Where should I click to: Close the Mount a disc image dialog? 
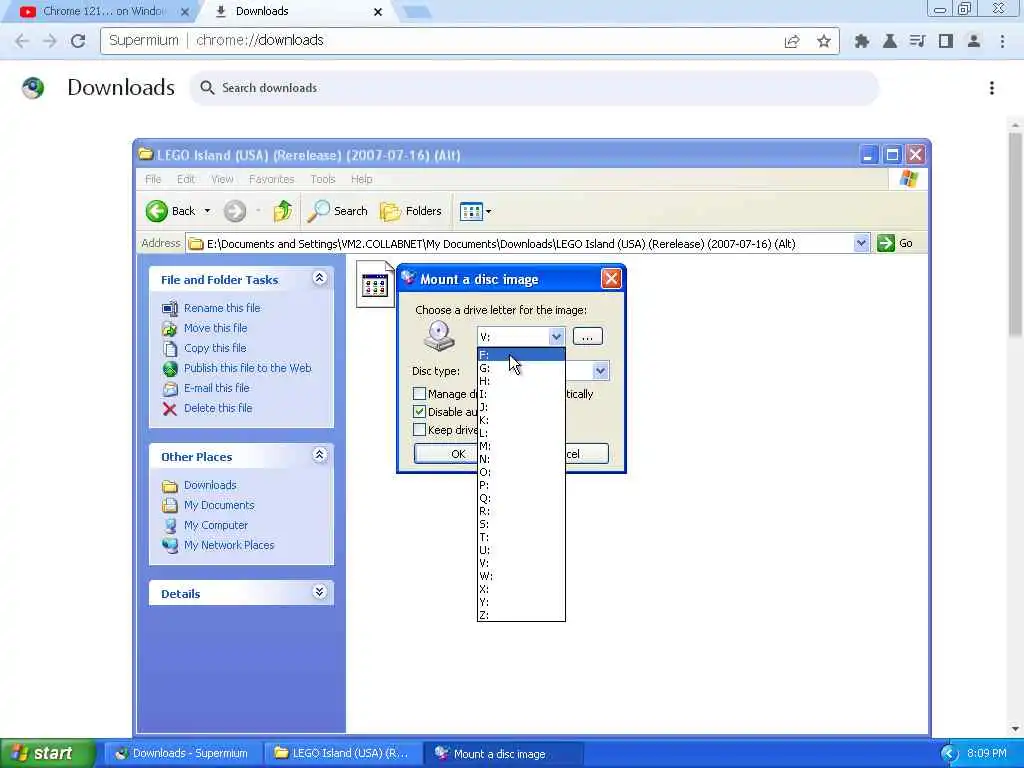click(611, 279)
